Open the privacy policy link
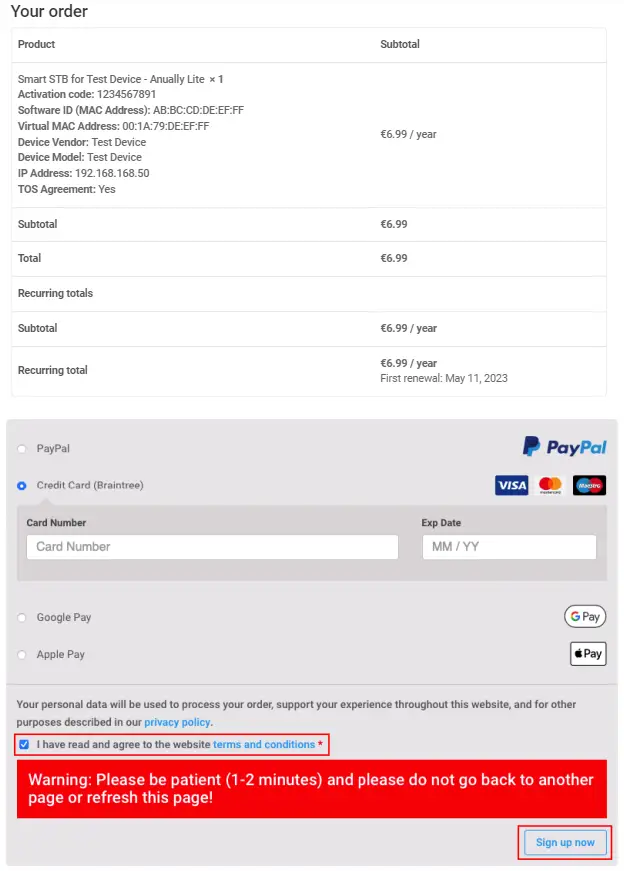624x871 pixels. tap(177, 722)
